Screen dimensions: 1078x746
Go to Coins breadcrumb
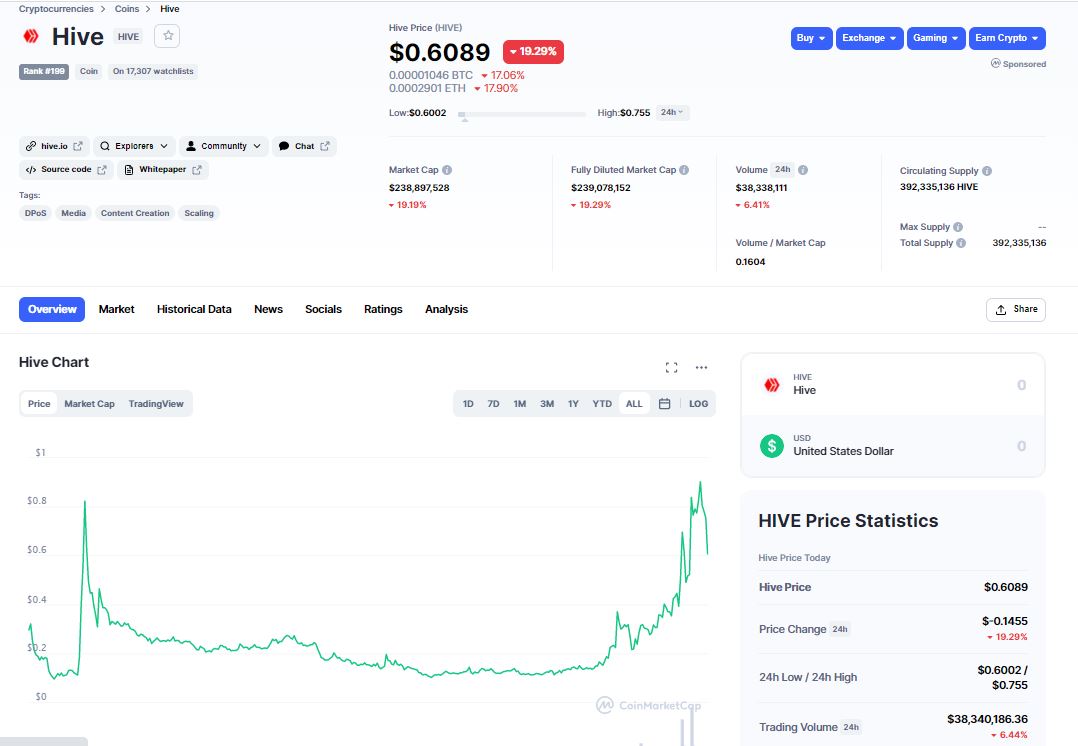(x=126, y=9)
